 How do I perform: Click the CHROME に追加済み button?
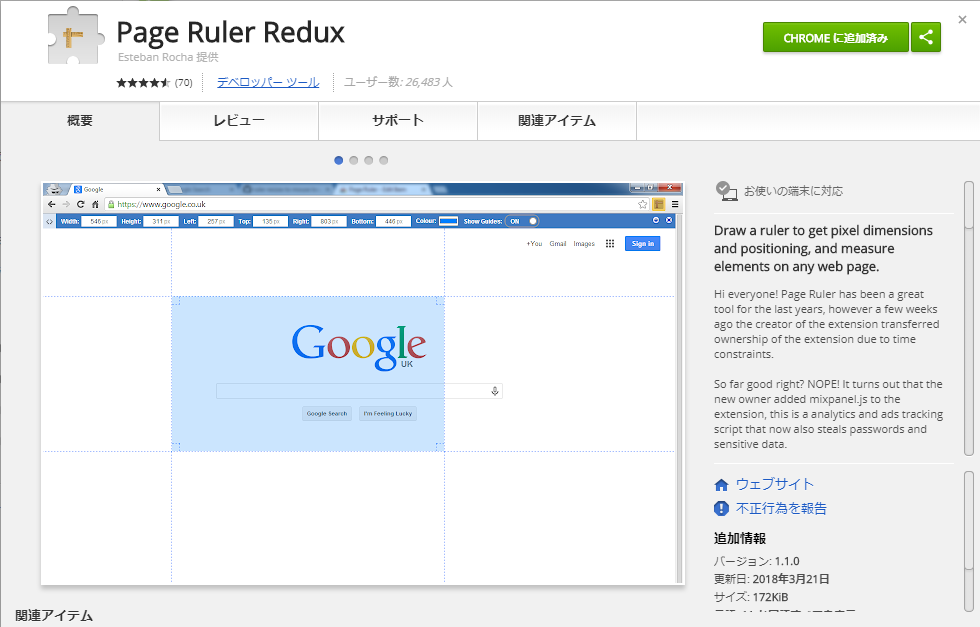coord(835,38)
